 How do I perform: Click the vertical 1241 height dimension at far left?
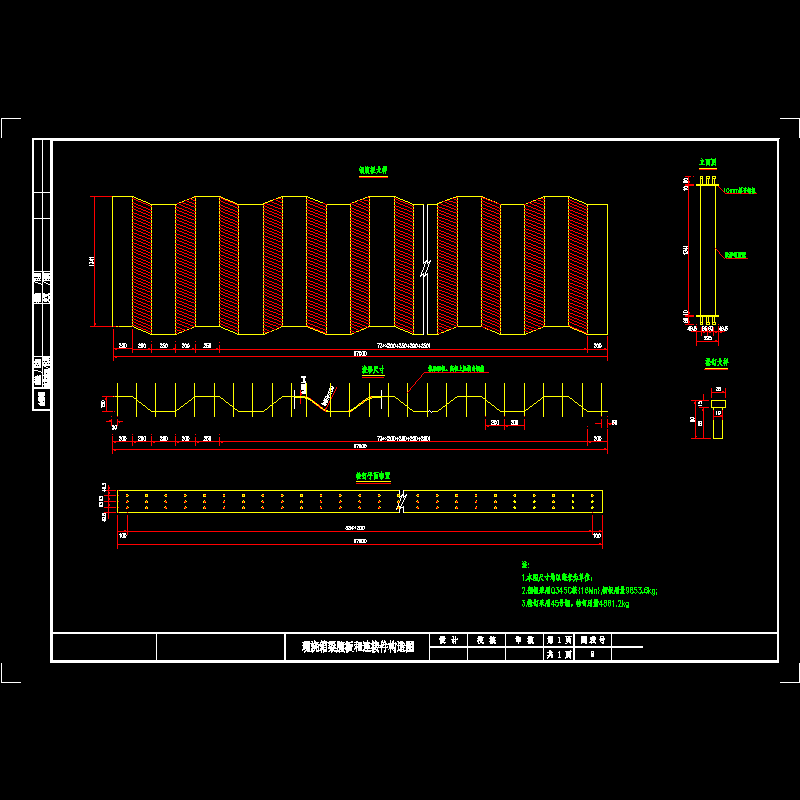[94, 262]
